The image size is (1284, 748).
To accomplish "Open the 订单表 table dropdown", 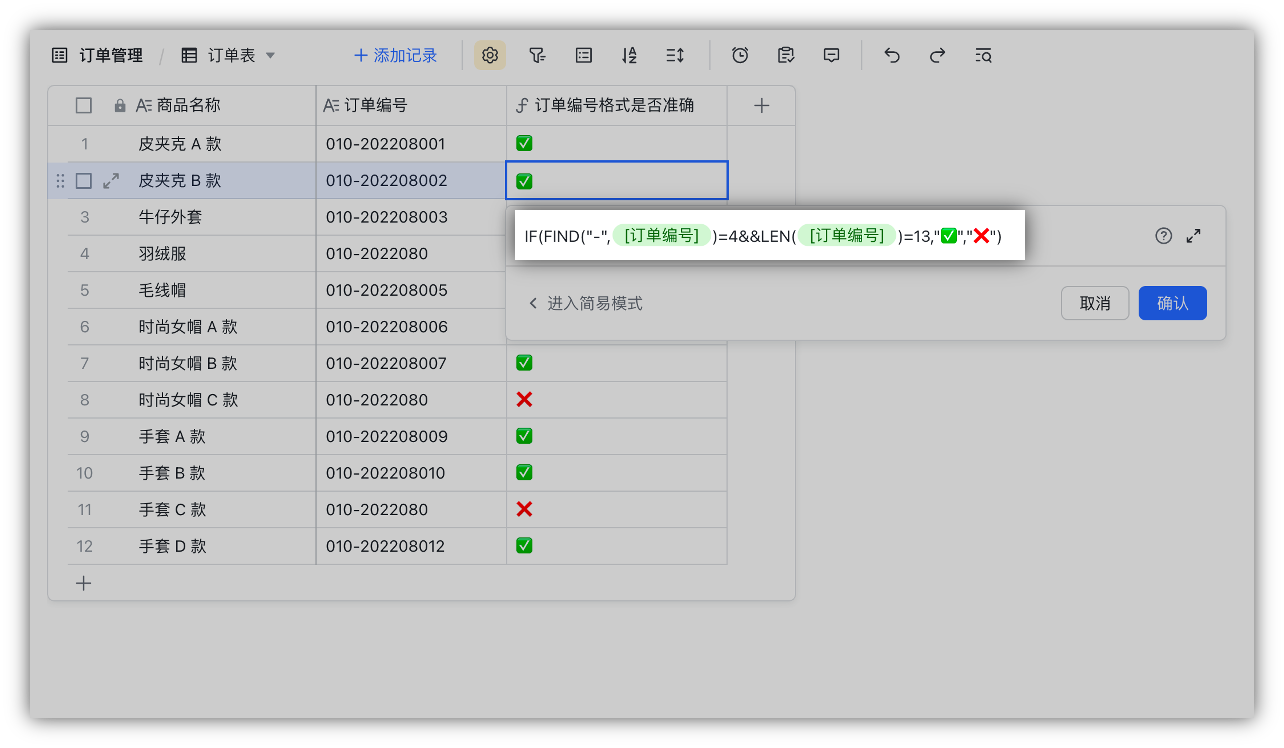I will coord(229,56).
